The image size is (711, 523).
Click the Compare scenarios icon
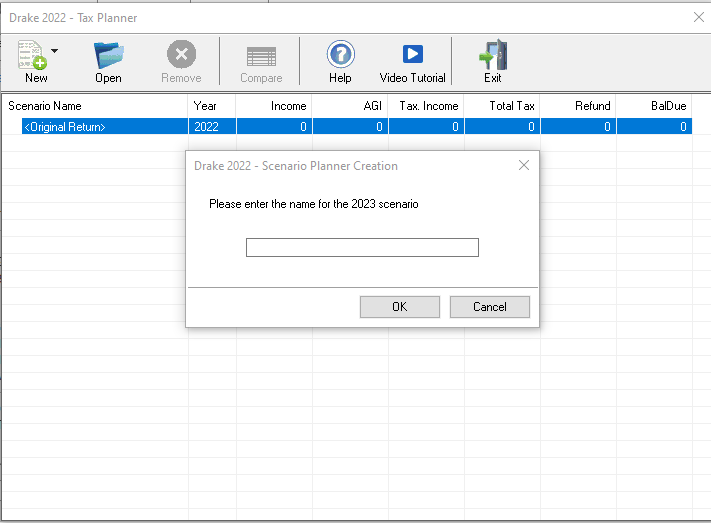pos(261,57)
